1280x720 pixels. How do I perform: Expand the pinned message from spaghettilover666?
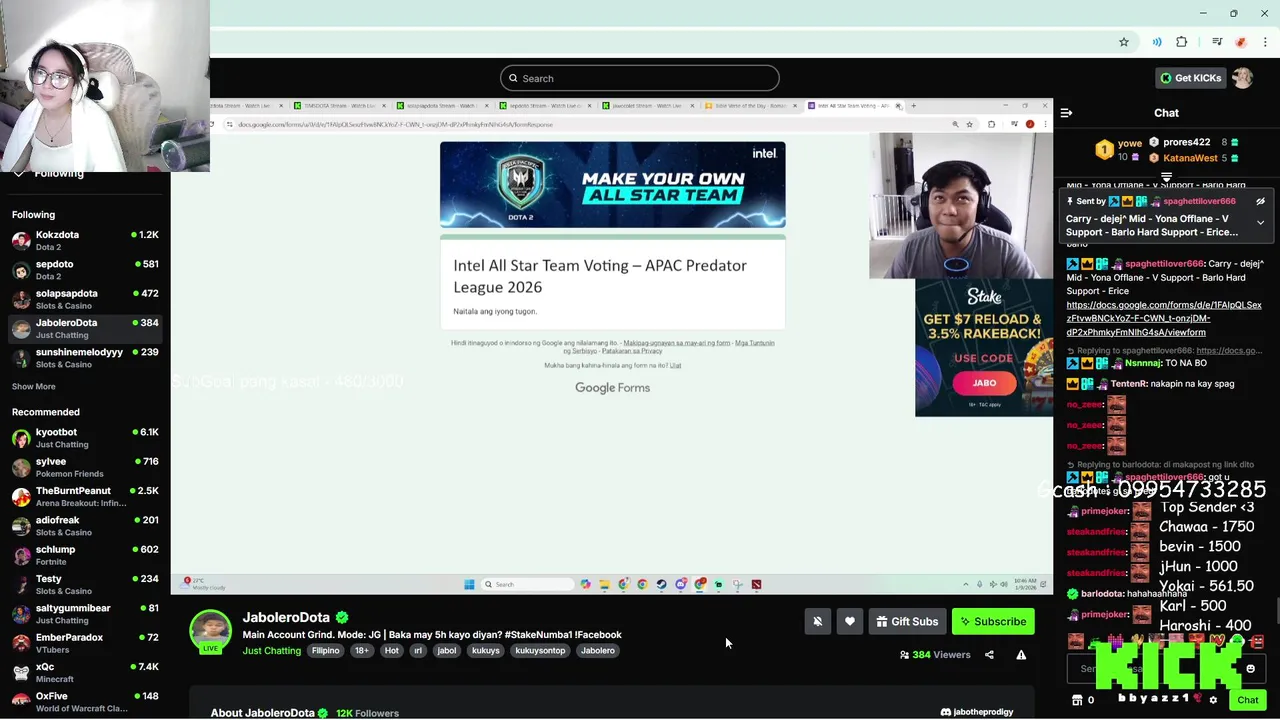pos(1260,223)
